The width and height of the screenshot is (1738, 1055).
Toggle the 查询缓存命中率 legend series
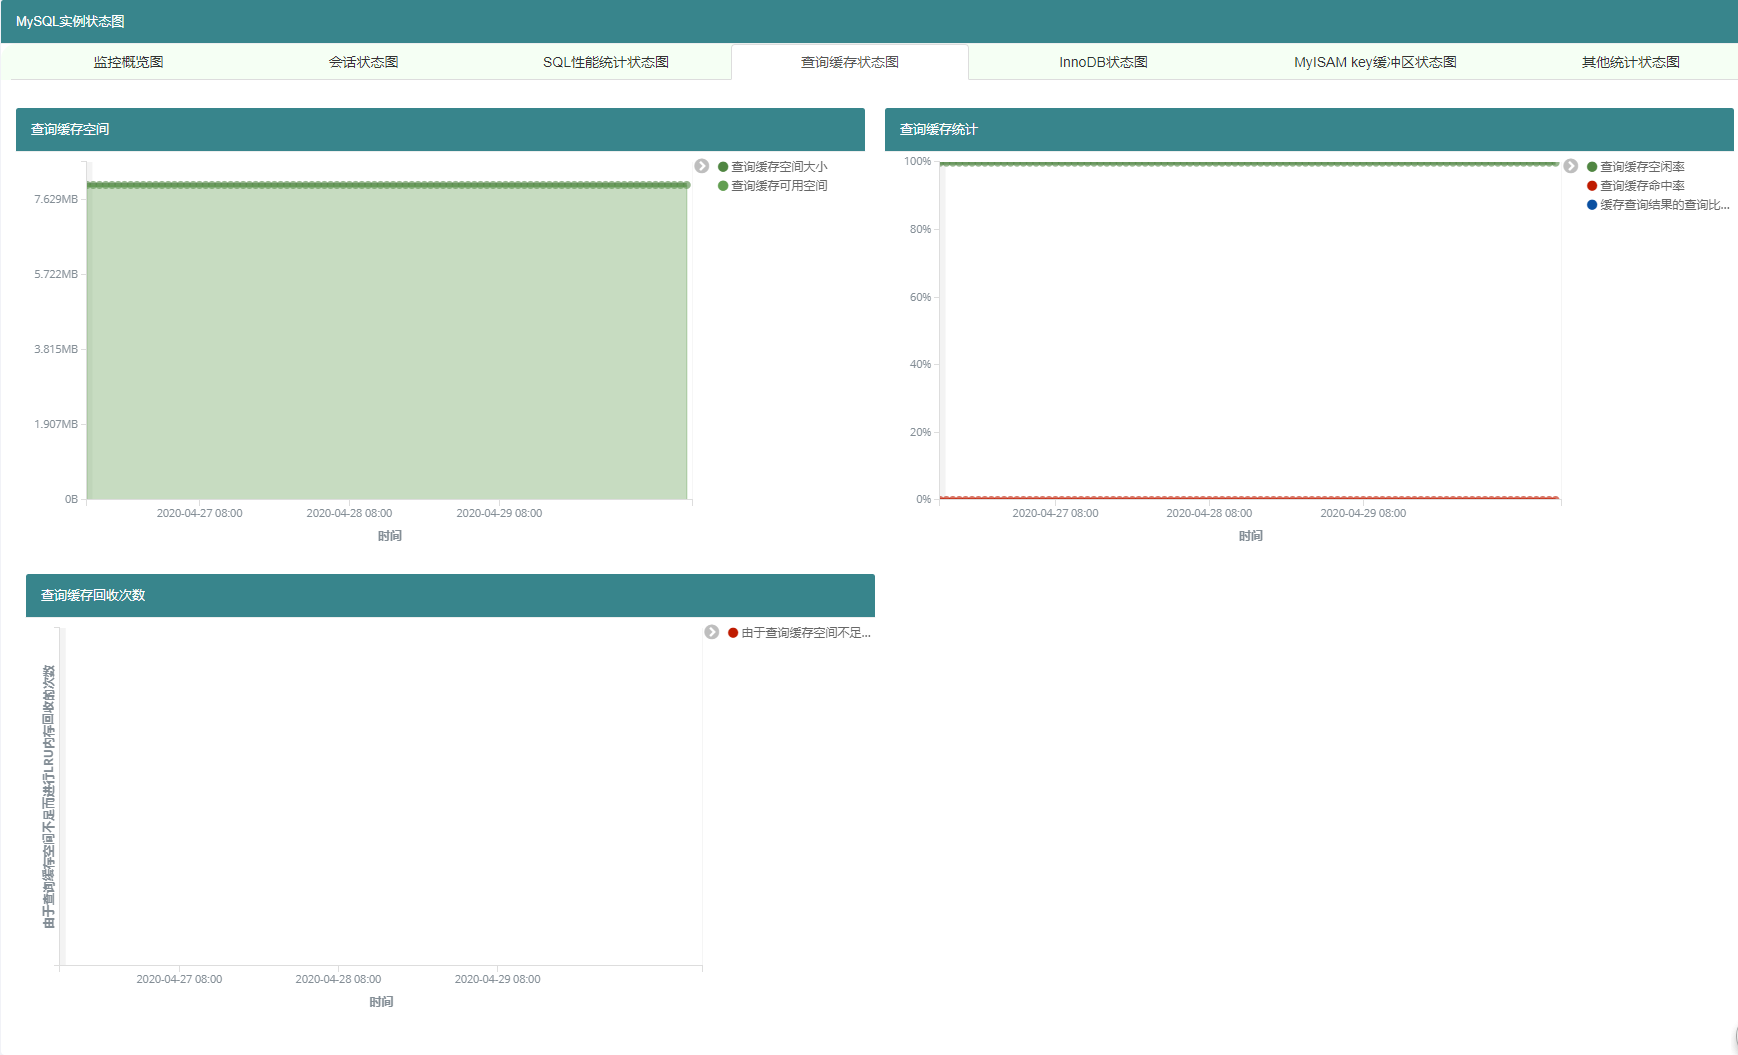[x=1636, y=186]
